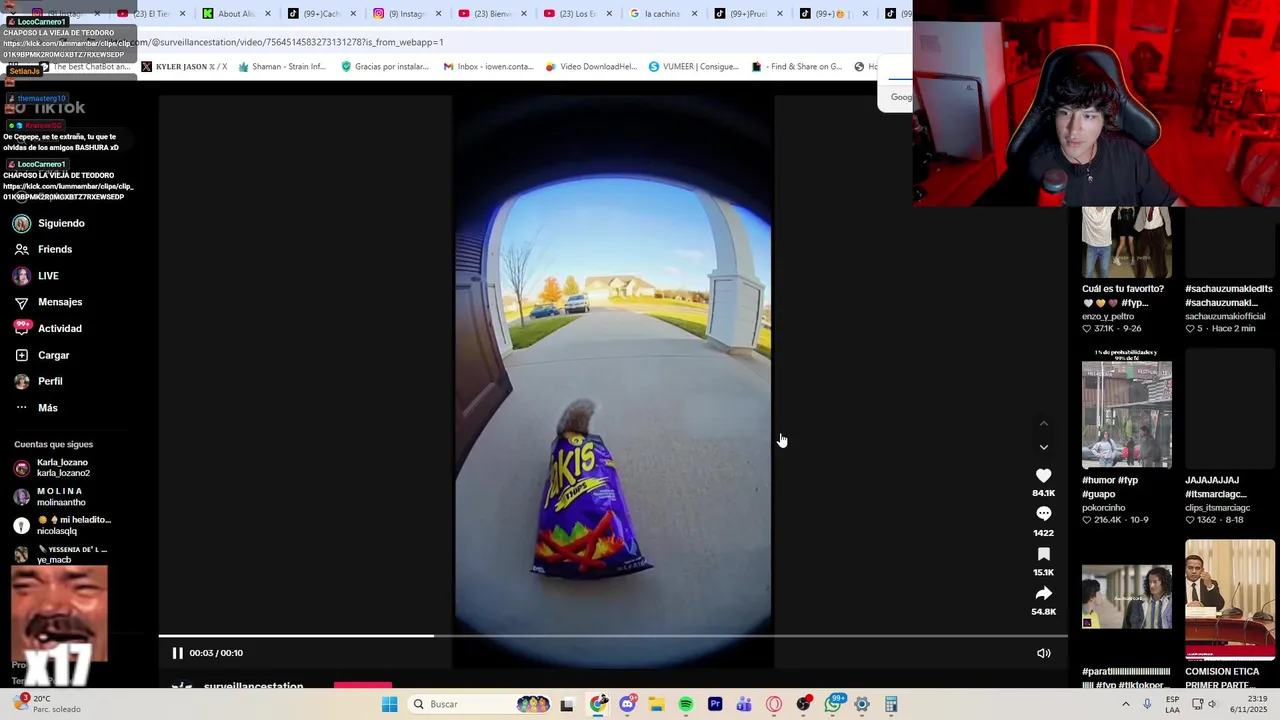The height and width of the screenshot is (720, 1280).
Task: Like the video showing 84.1K hearts
Action: pyautogui.click(x=1043, y=476)
